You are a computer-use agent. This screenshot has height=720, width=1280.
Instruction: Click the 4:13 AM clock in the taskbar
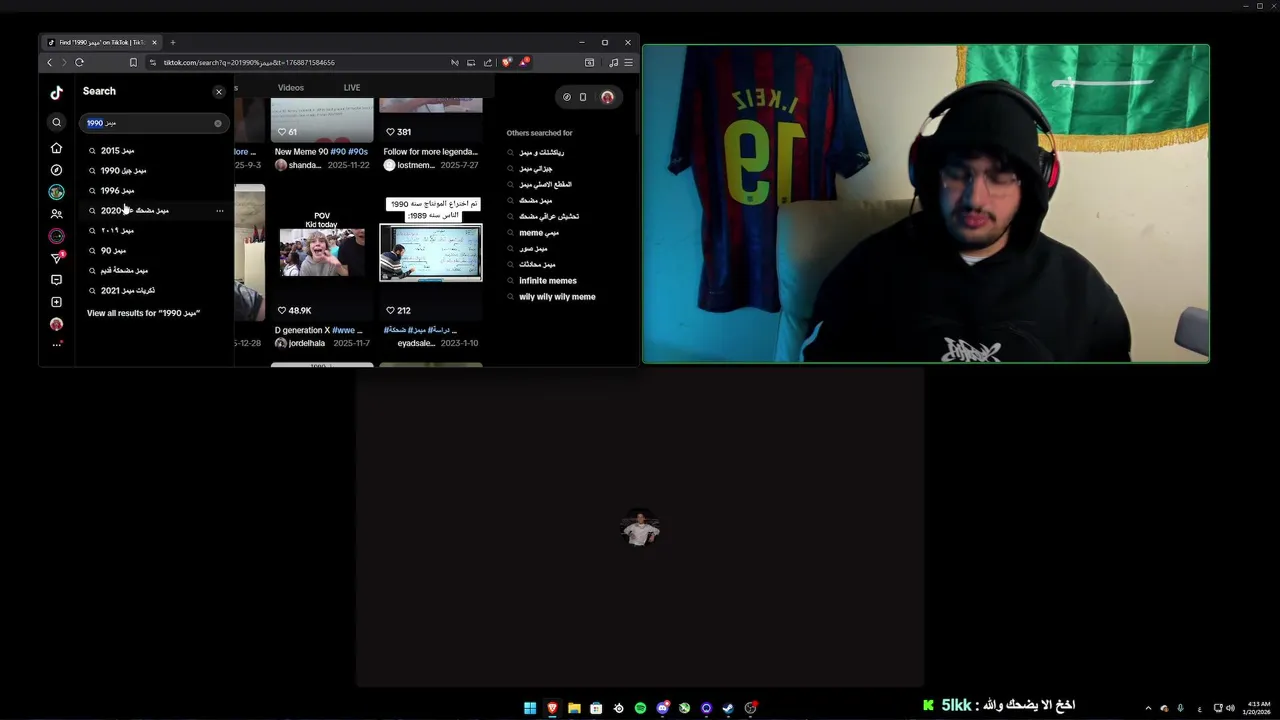click(x=1256, y=708)
